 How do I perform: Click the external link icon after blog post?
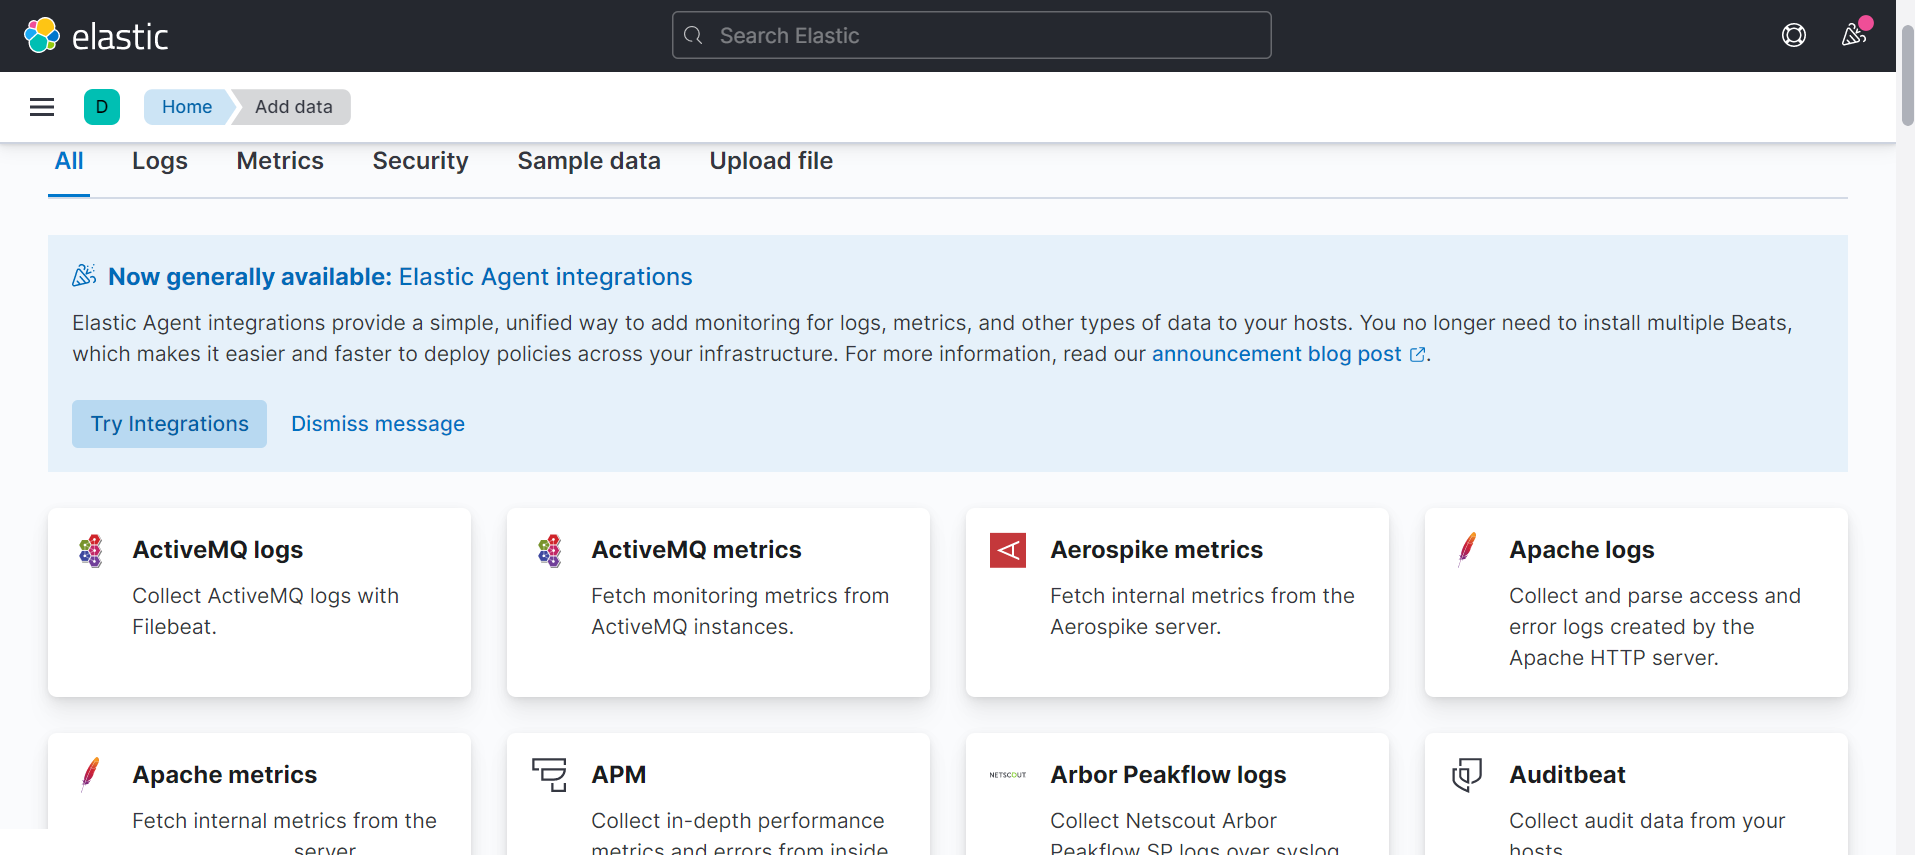[x=1417, y=355]
